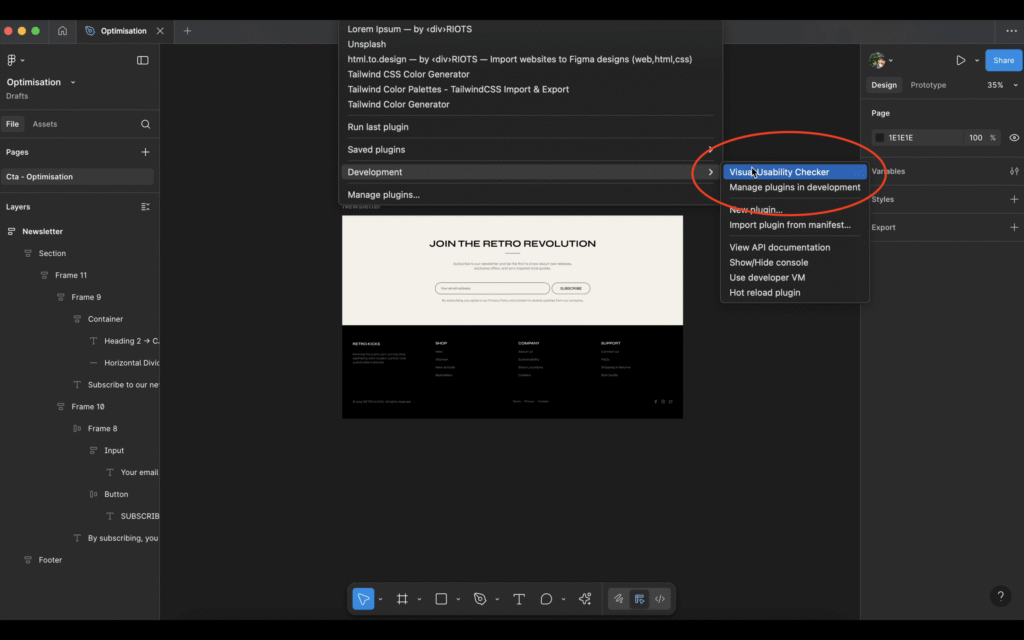Select the Comment tool
The height and width of the screenshot is (640, 1024).
(546, 599)
